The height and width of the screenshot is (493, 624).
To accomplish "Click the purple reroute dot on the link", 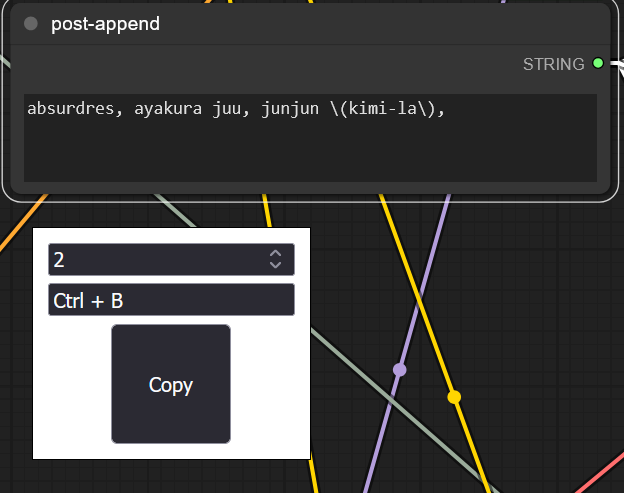I will click(400, 370).
